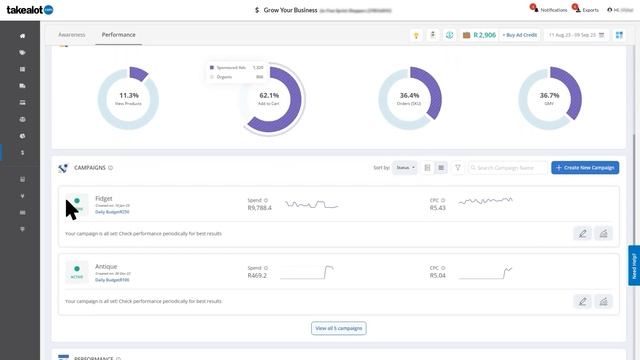Screen dimensions: 640x360
Task: Click Buy Ad Credit button
Action: pos(520,35)
